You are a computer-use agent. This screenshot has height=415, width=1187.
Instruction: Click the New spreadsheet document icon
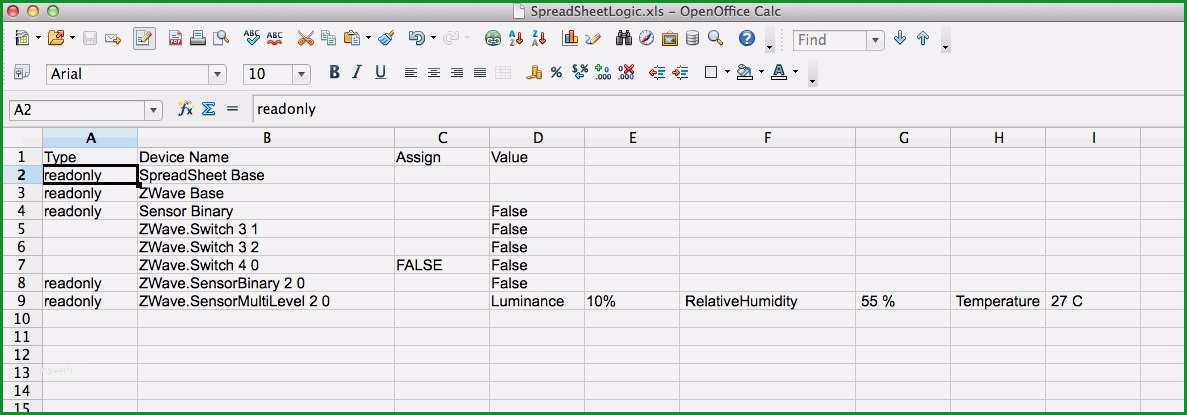pyautogui.click(x=21, y=38)
